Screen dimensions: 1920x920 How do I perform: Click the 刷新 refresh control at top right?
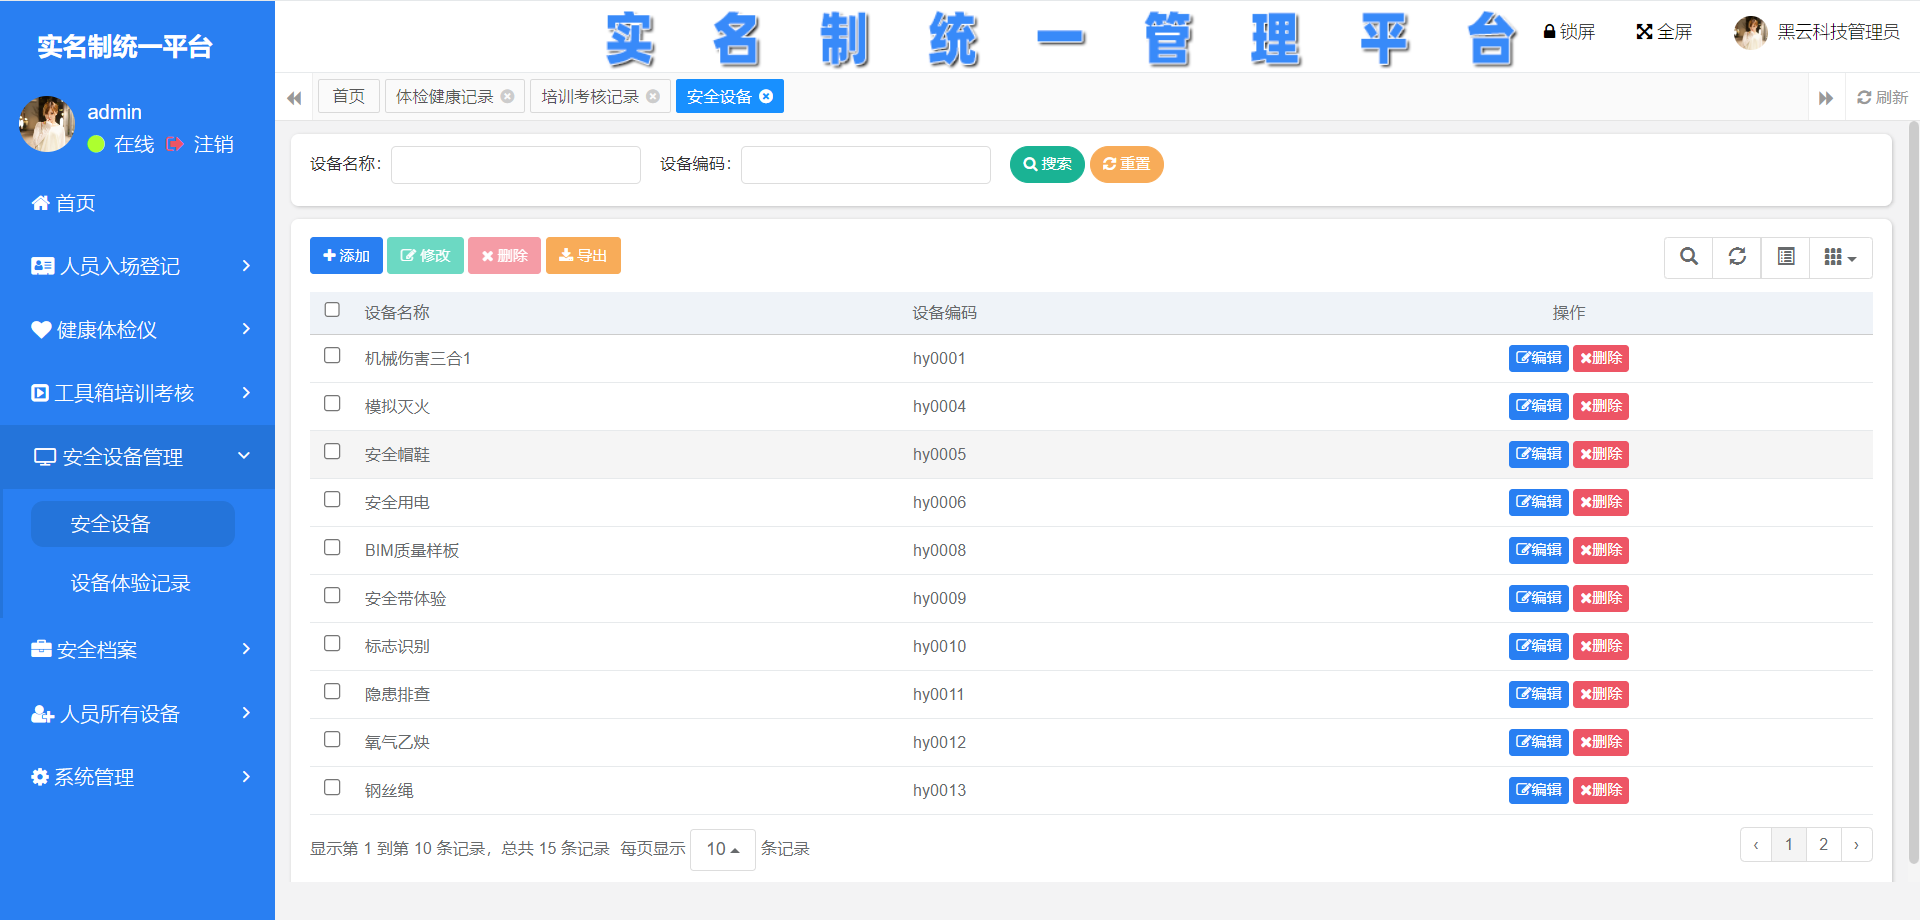pyautogui.click(x=1884, y=97)
